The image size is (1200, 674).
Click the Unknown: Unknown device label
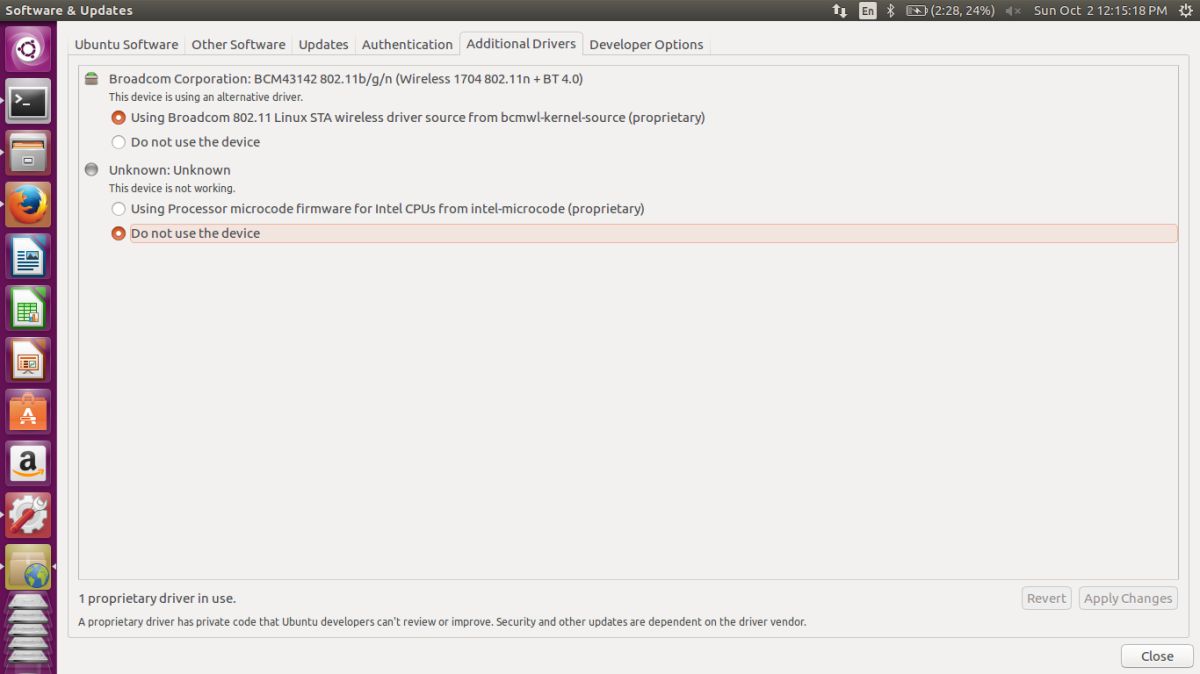170,170
